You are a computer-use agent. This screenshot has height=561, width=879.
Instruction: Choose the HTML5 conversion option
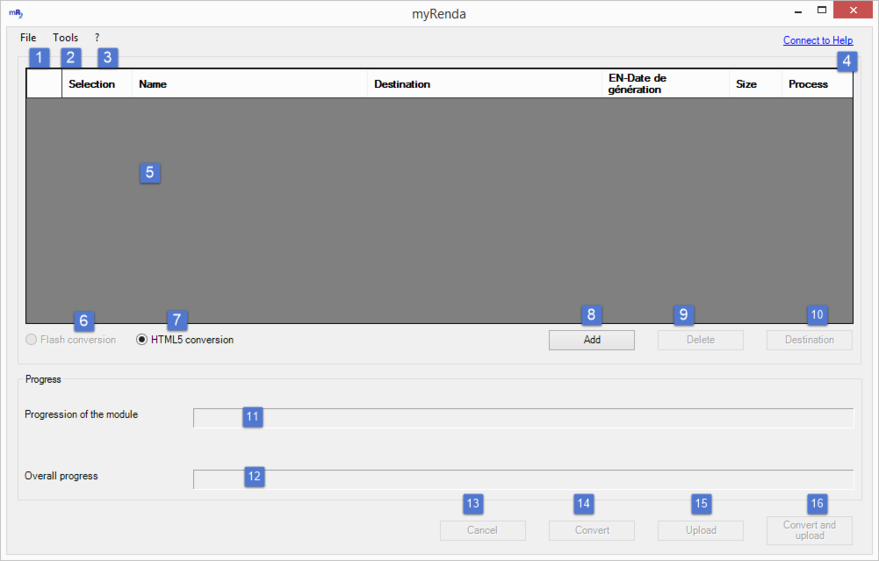[x=142, y=340]
